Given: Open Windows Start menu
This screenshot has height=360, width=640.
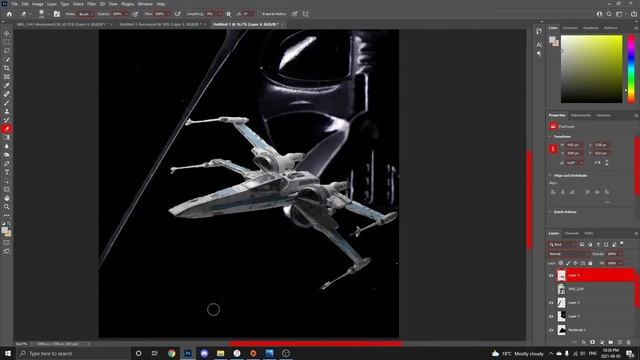Looking at the screenshot, I should pos(8,353).
